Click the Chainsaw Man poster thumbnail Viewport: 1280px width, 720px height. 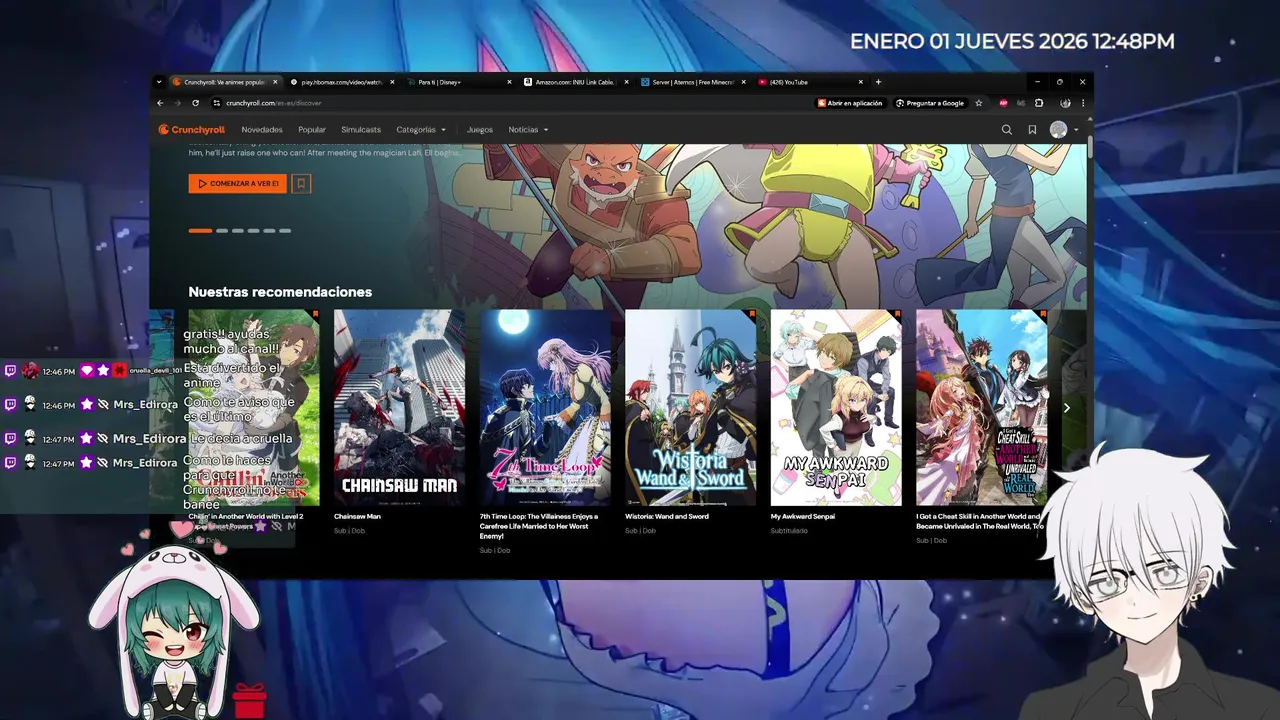pos(399,407)
